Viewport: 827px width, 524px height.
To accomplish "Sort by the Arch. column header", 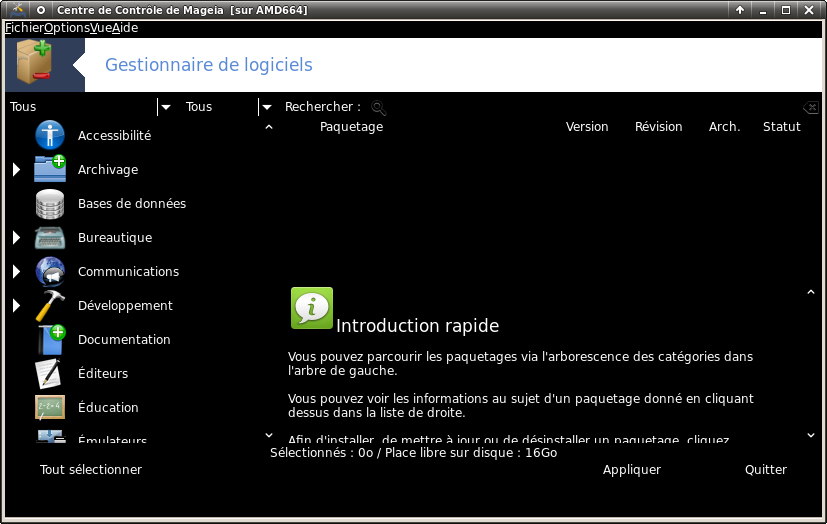I will tap(724, 127).
